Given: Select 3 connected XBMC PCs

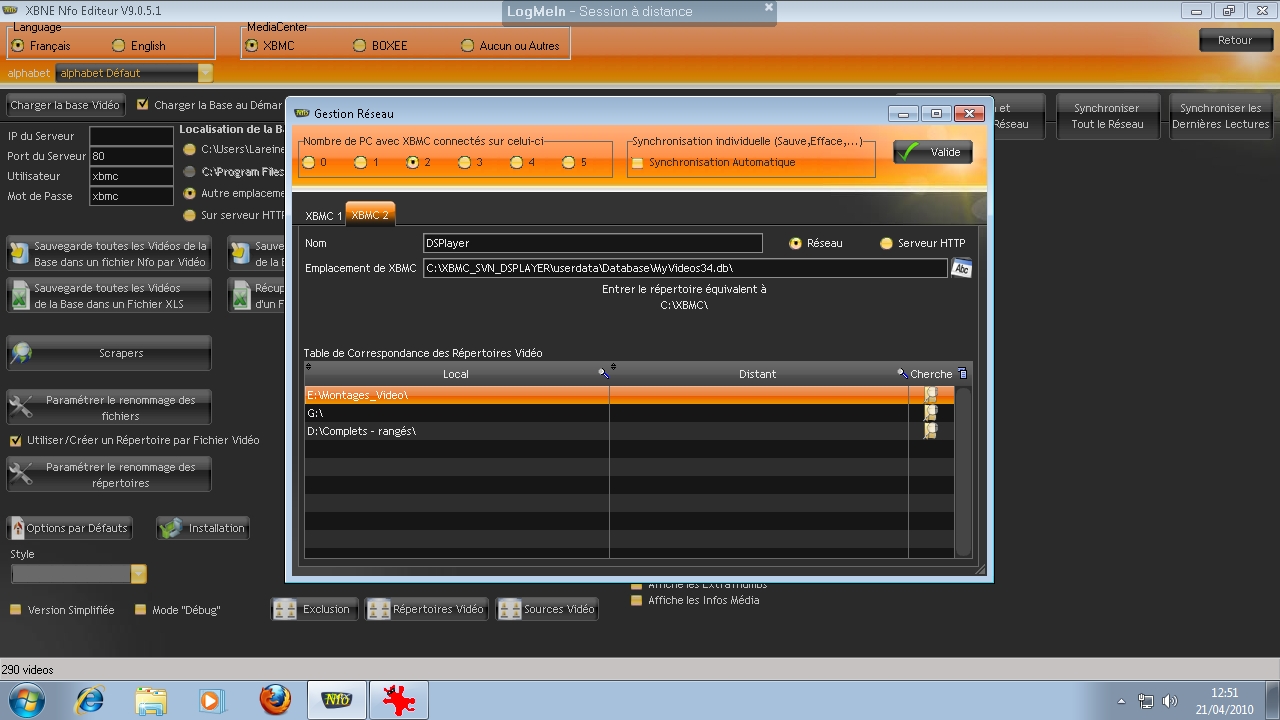Looking at the screenshot, I should [x=464, y=162].
